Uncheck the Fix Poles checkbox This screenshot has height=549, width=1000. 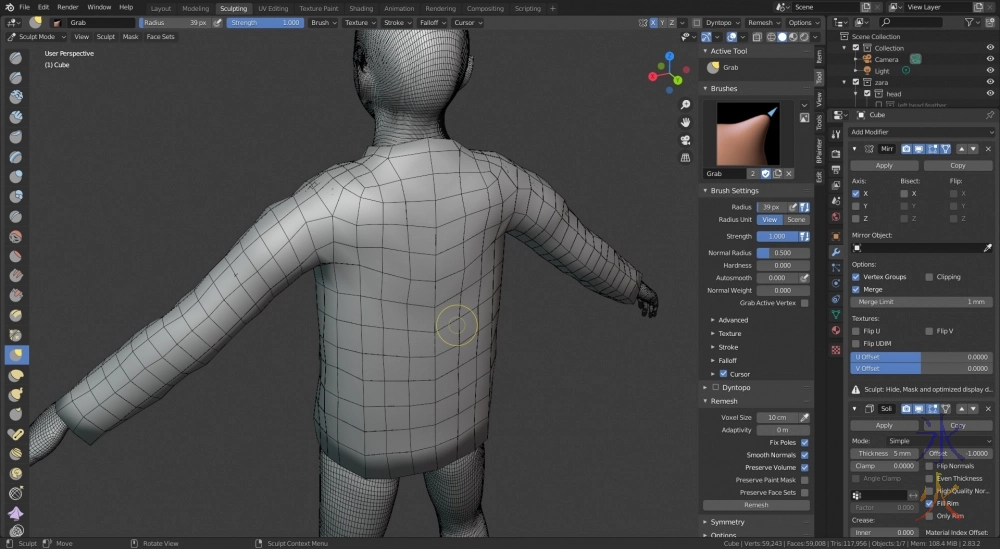click(805, 442)
